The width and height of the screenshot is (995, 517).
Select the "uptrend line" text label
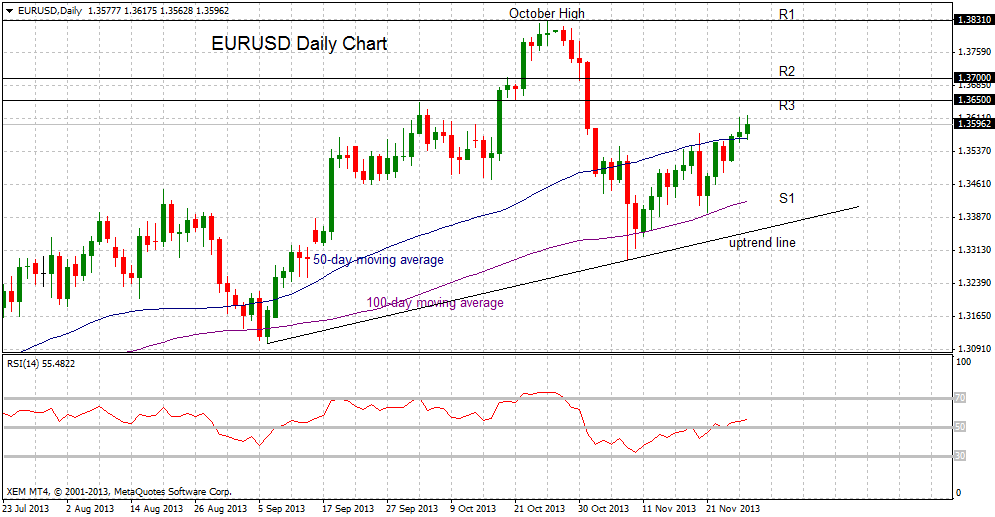pos(762,242)
